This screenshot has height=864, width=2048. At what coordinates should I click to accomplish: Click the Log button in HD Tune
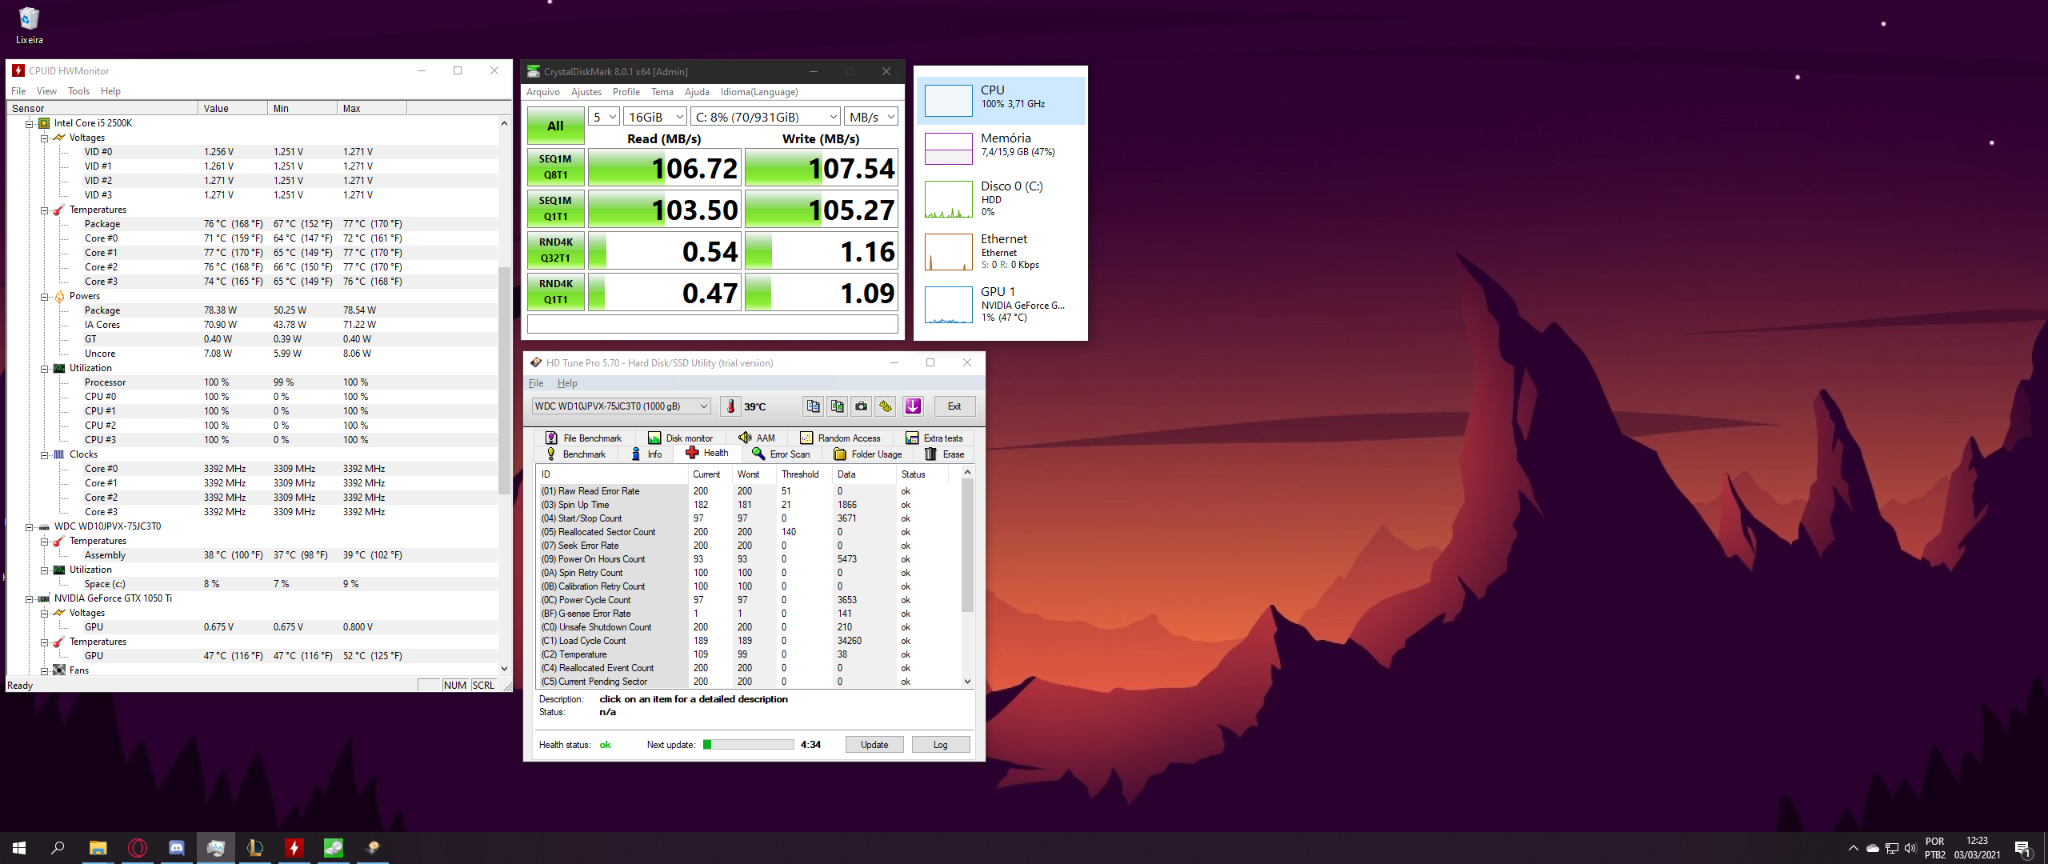pyautogui.click(x=940, y=745)
